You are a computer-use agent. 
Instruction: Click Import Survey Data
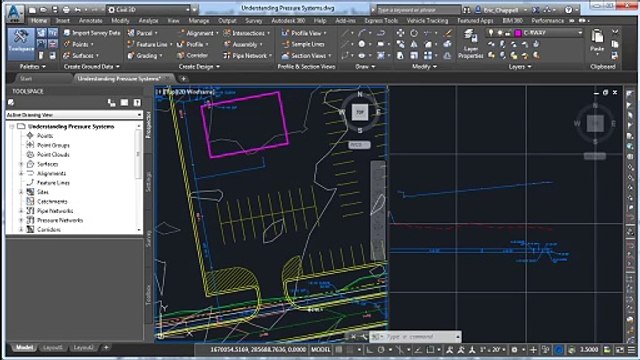(x=92, y=33)
